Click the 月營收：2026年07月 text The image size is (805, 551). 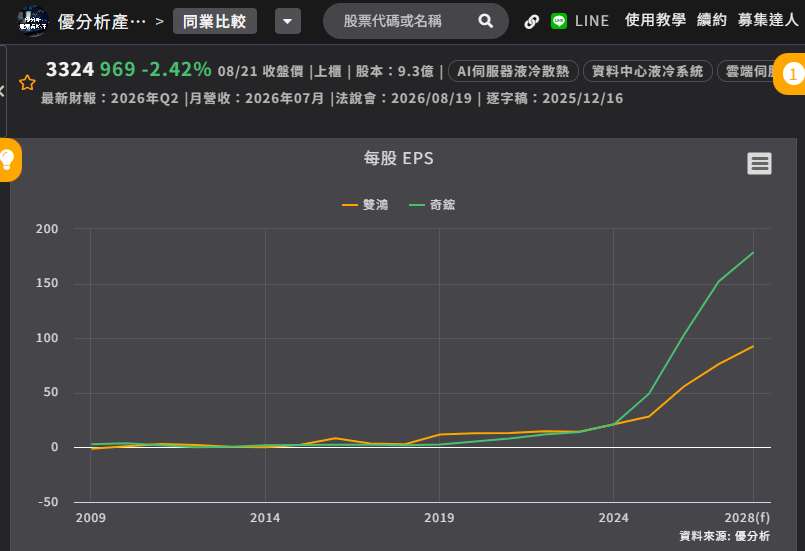257,98
